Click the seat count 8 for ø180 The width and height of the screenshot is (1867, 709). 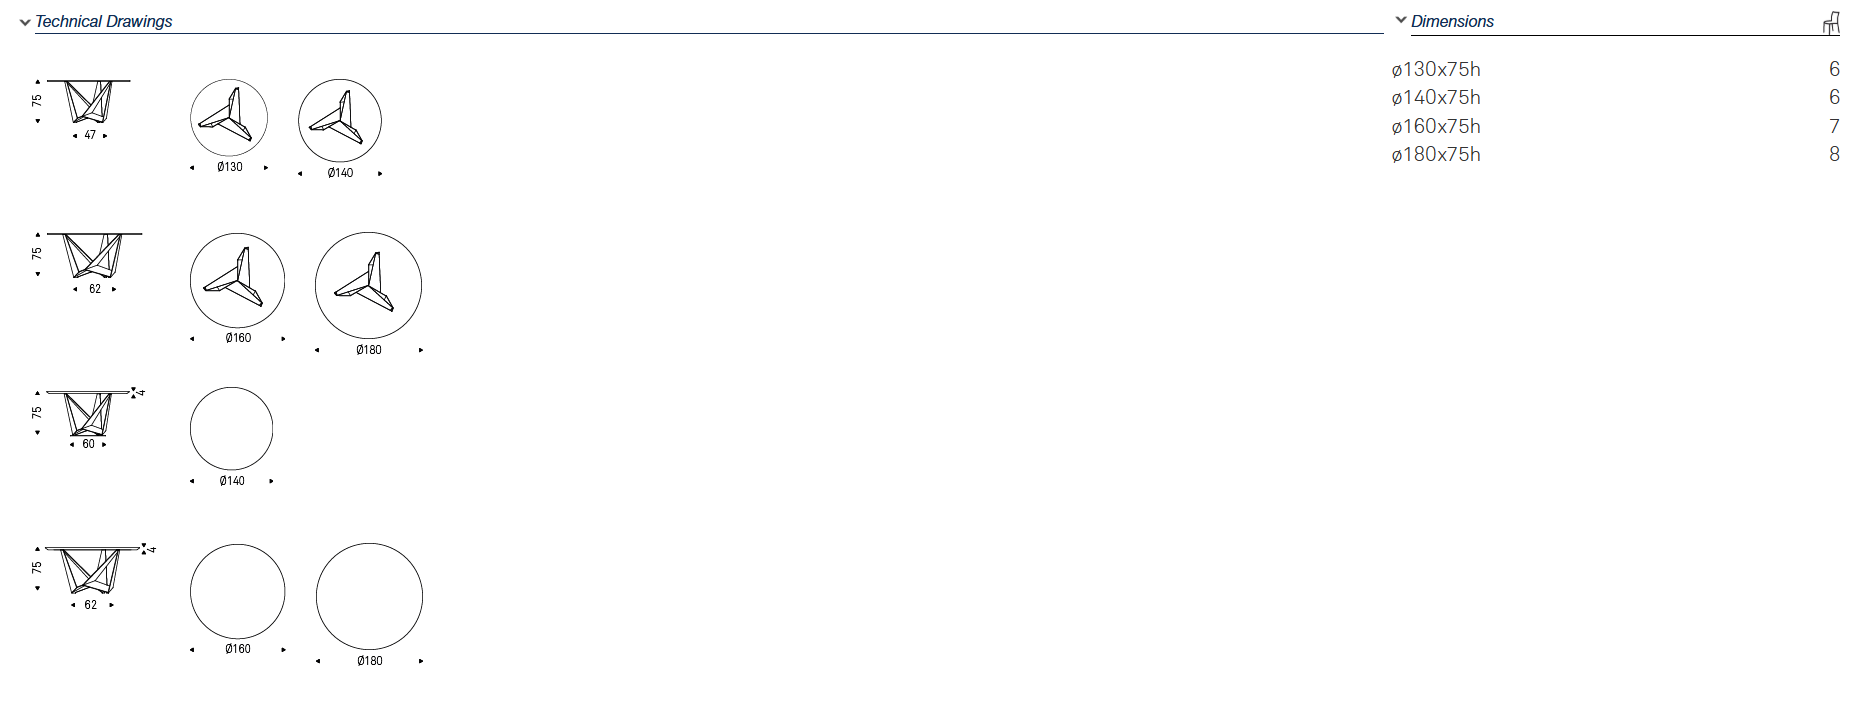tap(1834, 154)
